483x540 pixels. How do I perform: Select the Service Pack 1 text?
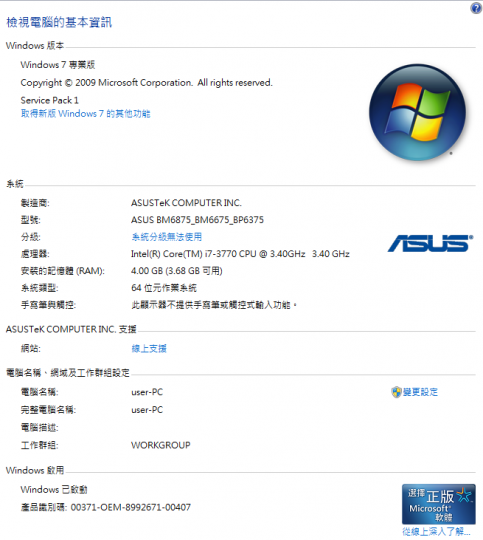[50, 100]
